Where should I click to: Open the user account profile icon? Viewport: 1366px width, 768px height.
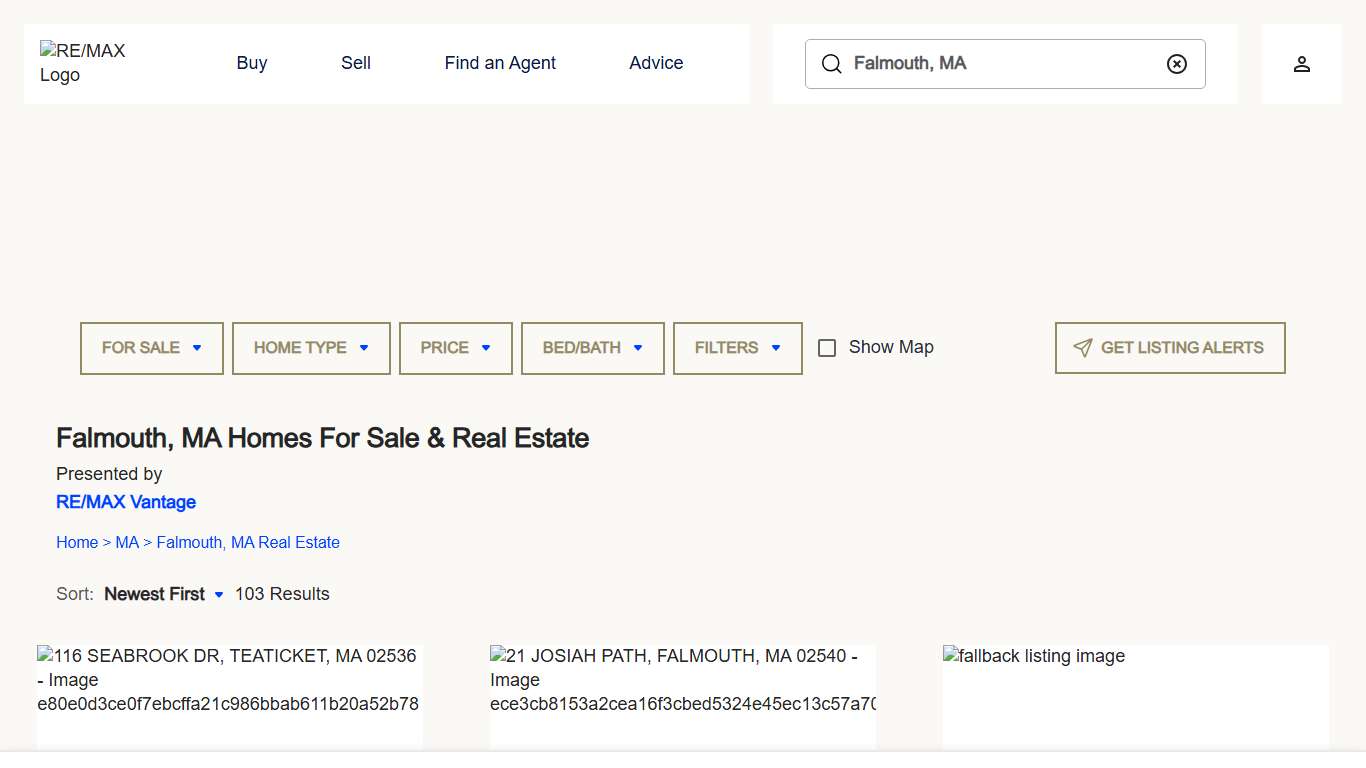click(x=1301, y=64)
